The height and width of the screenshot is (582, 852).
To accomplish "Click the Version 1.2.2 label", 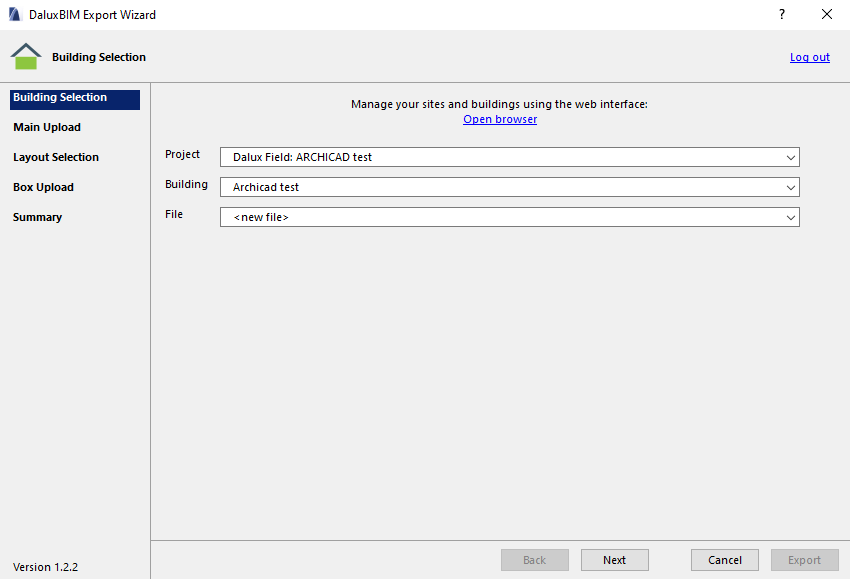I will [x=45, y=567].
